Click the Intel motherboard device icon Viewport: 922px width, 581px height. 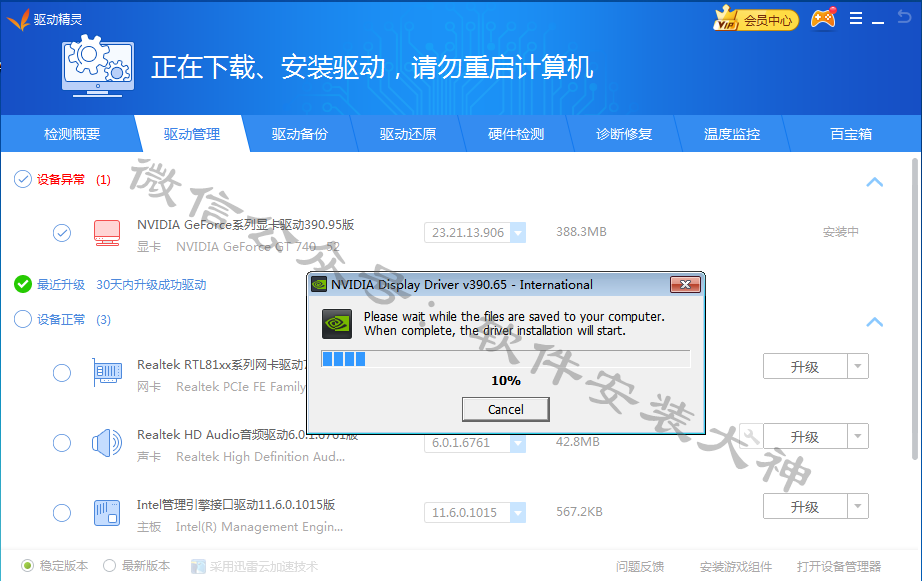pyautogui.click(x=107, y=512)
